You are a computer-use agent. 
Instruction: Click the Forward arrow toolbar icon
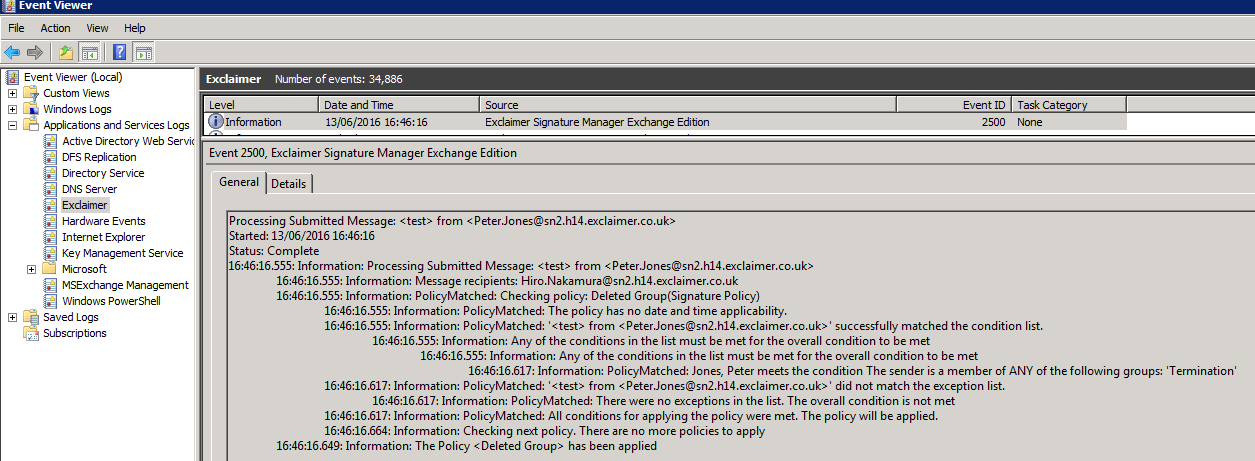[35, 52]
